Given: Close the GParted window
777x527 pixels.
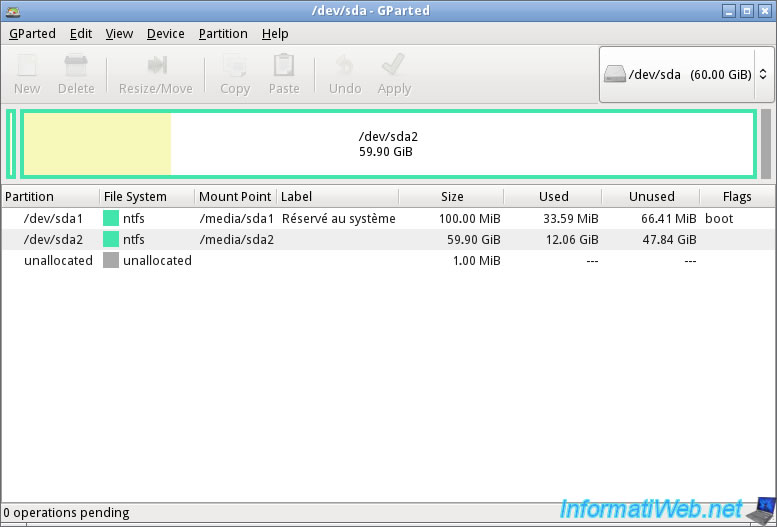Looking at the screenshot, I should point(765,11).
